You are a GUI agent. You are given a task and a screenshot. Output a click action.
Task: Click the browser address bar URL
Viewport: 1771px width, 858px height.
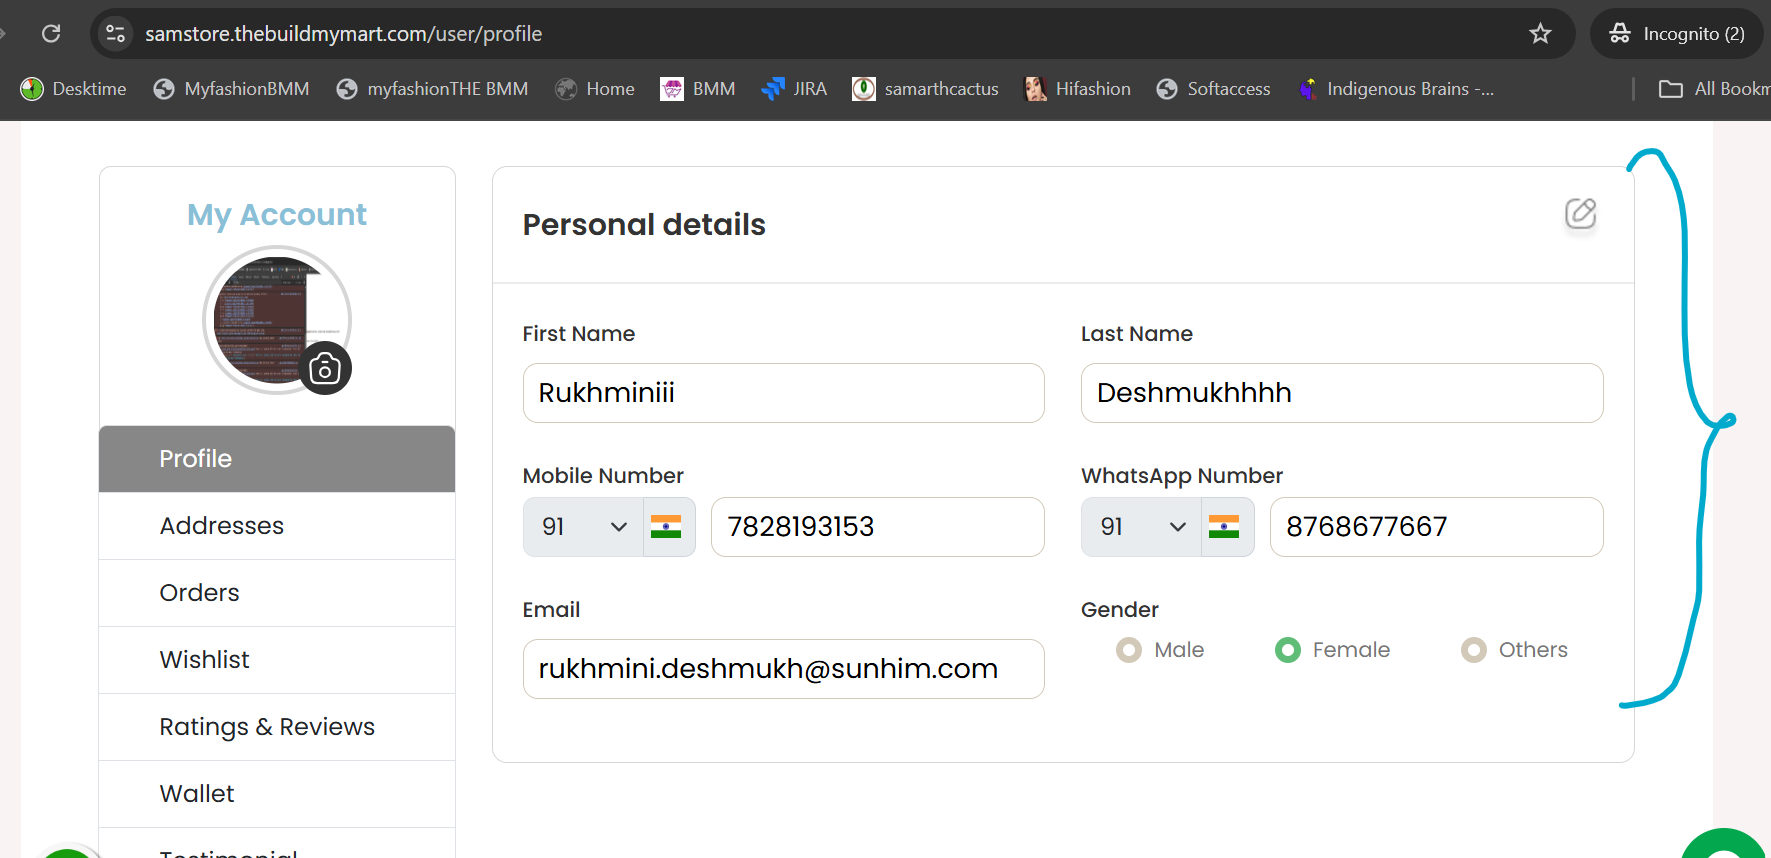[x=344, y=34]
